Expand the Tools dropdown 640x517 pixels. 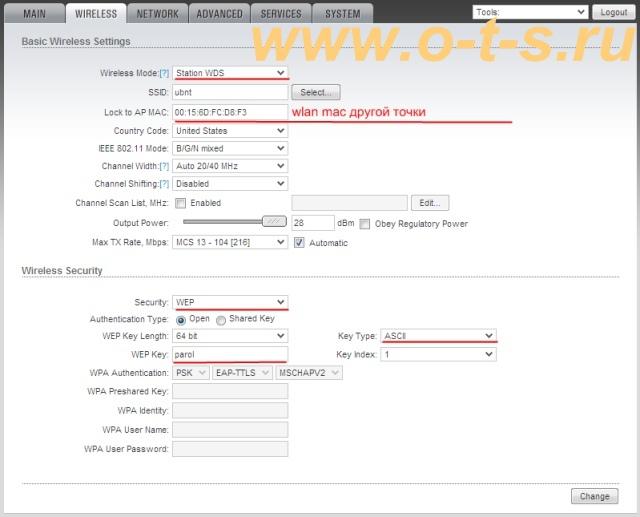[x=530, y=12]
